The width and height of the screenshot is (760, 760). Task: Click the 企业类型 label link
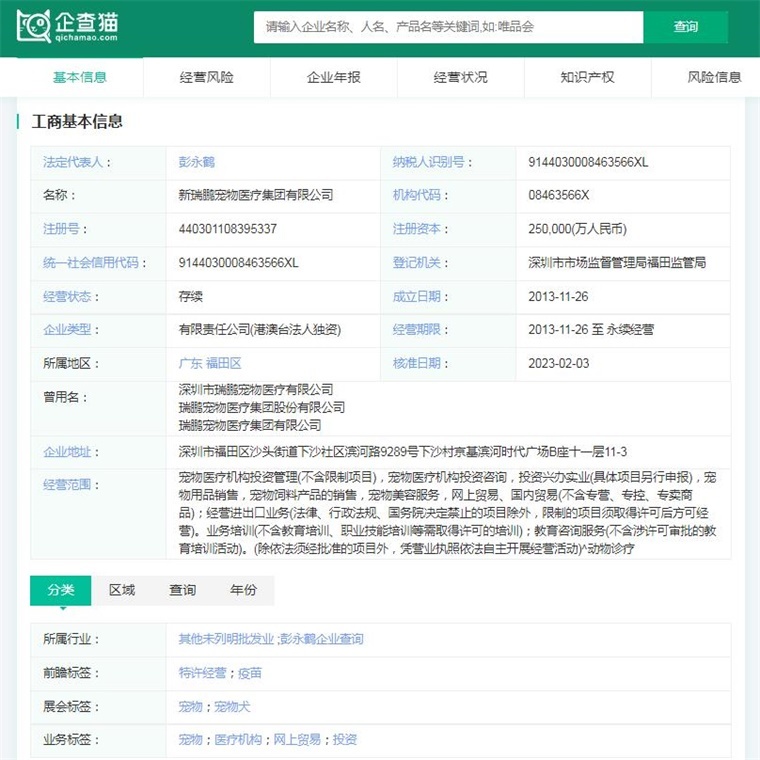tap(67, 330)
